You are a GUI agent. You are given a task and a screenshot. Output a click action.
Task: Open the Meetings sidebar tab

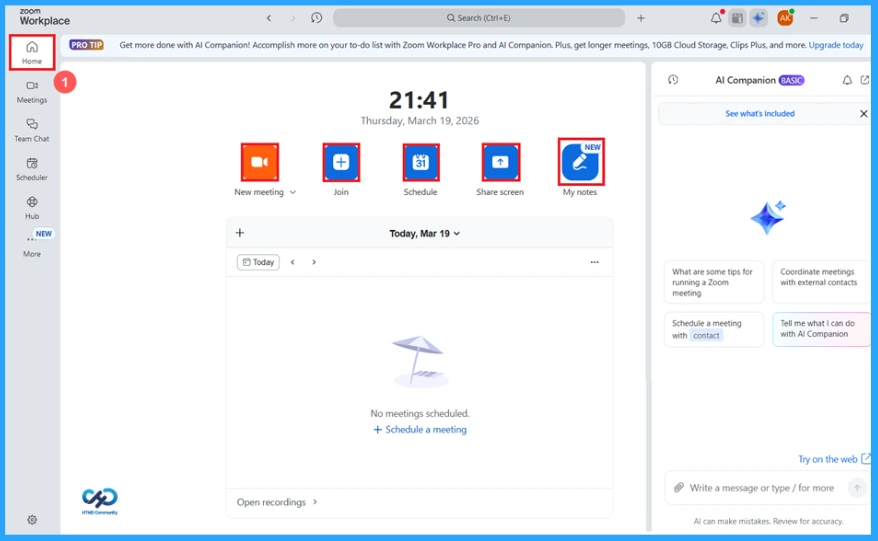pyautogui.click(x=32, y=92)
